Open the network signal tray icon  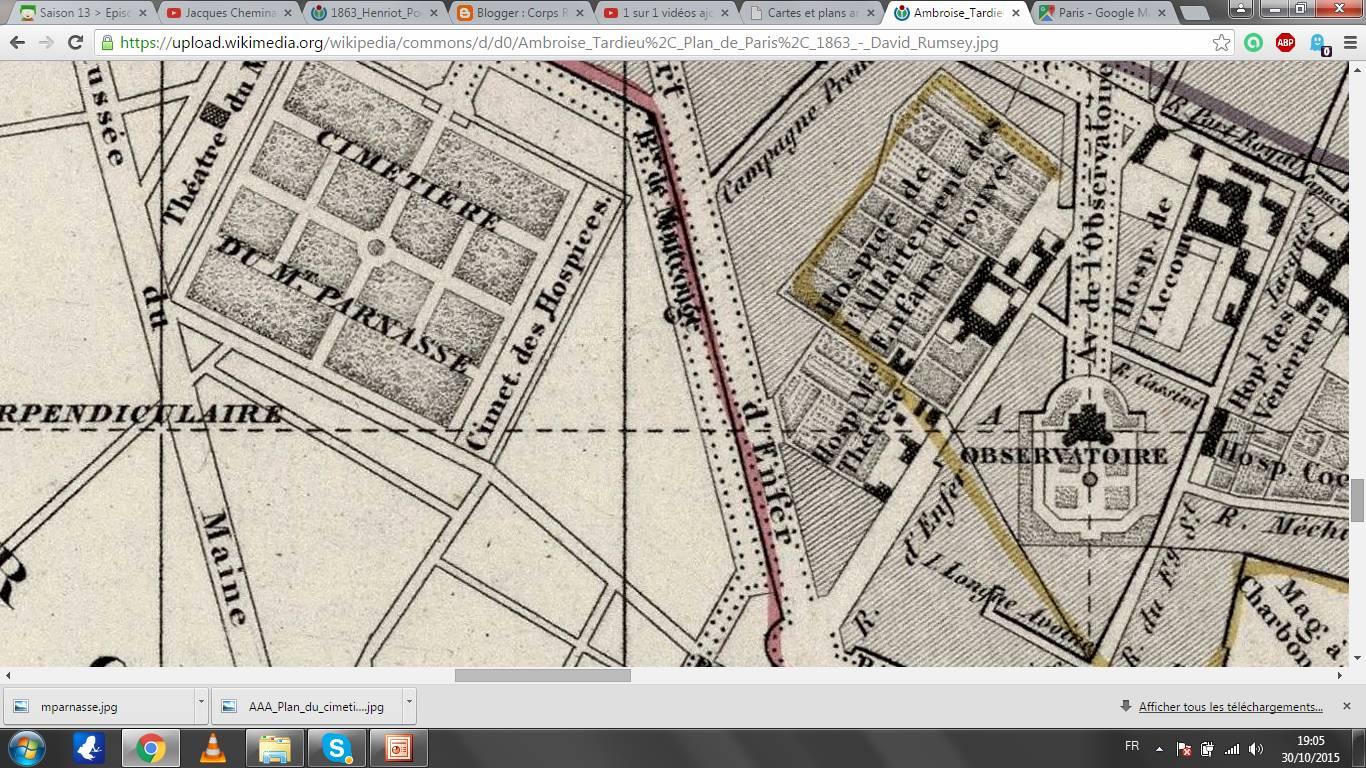point(1232,748)
